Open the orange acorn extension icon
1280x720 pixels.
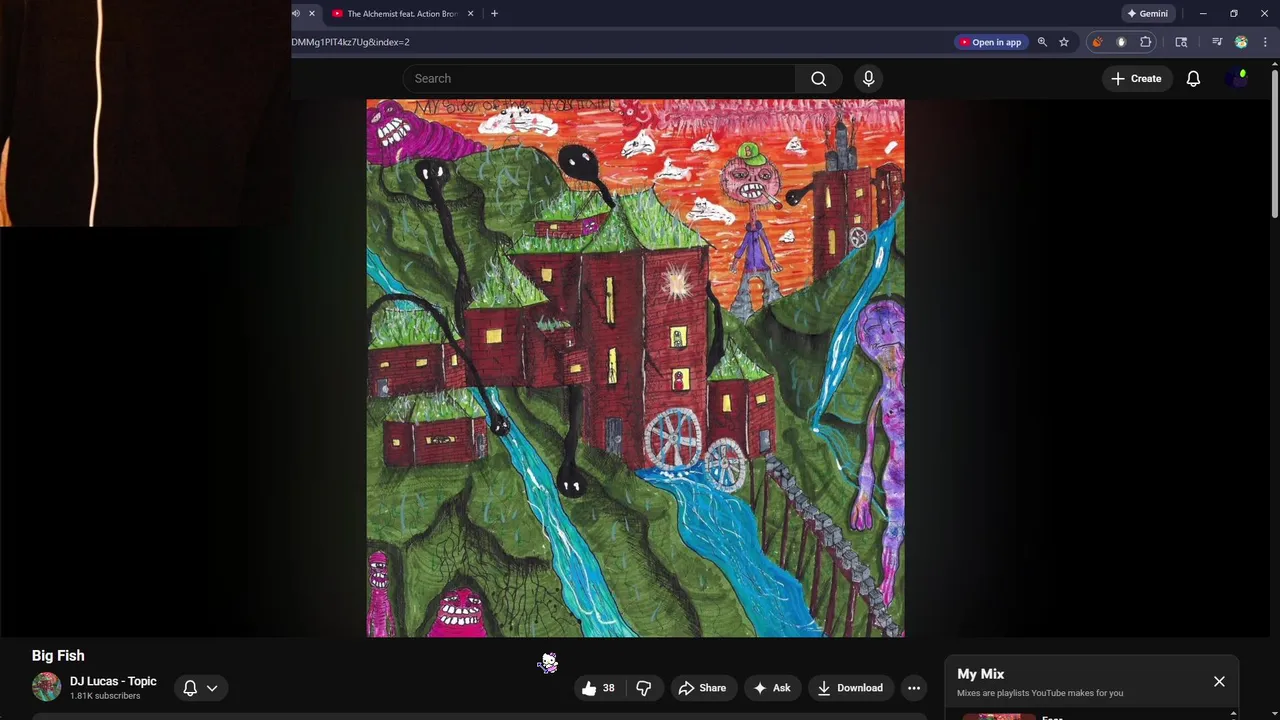[1097, 42]
